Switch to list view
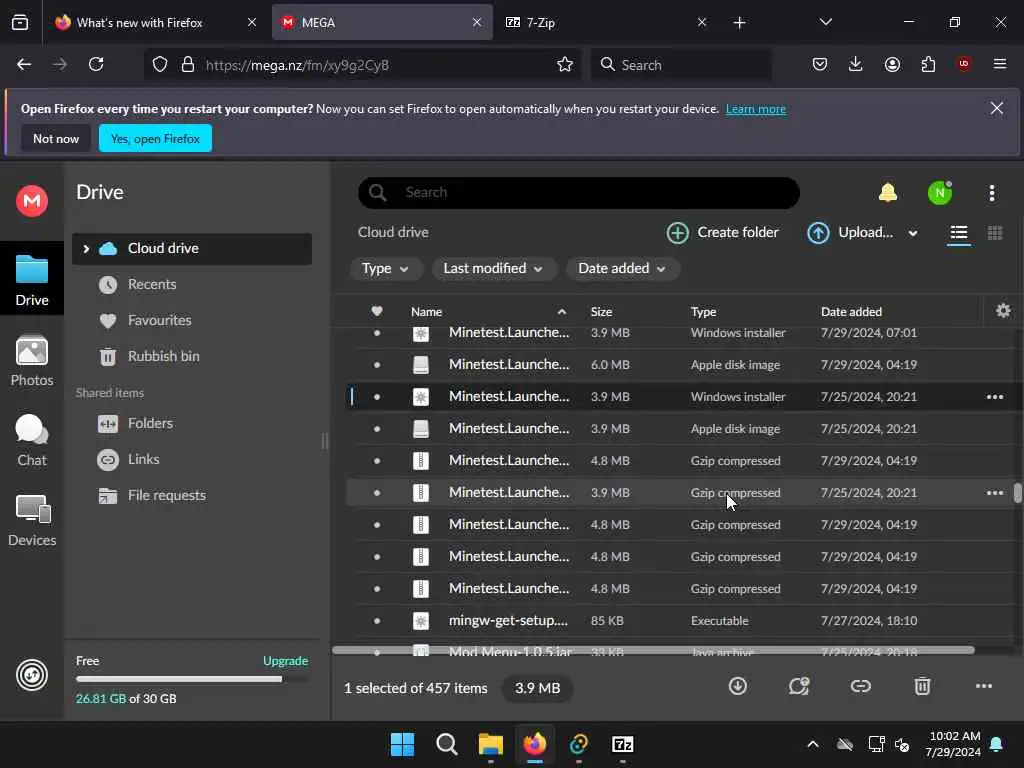This screenshot has width=1024, height=768. [x=959, y=233]
